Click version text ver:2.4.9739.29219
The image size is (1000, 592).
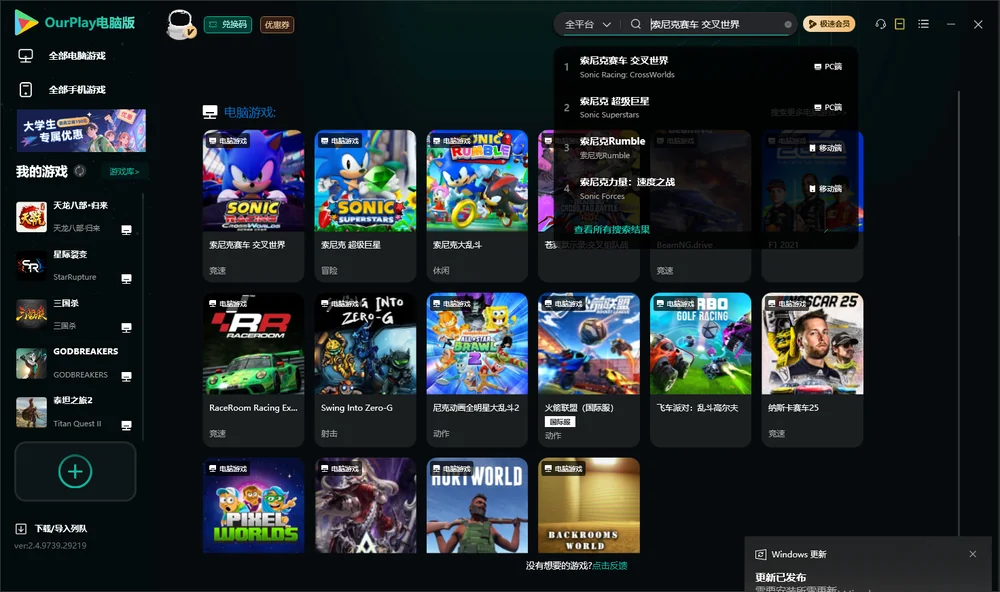(x=50, y=545)
